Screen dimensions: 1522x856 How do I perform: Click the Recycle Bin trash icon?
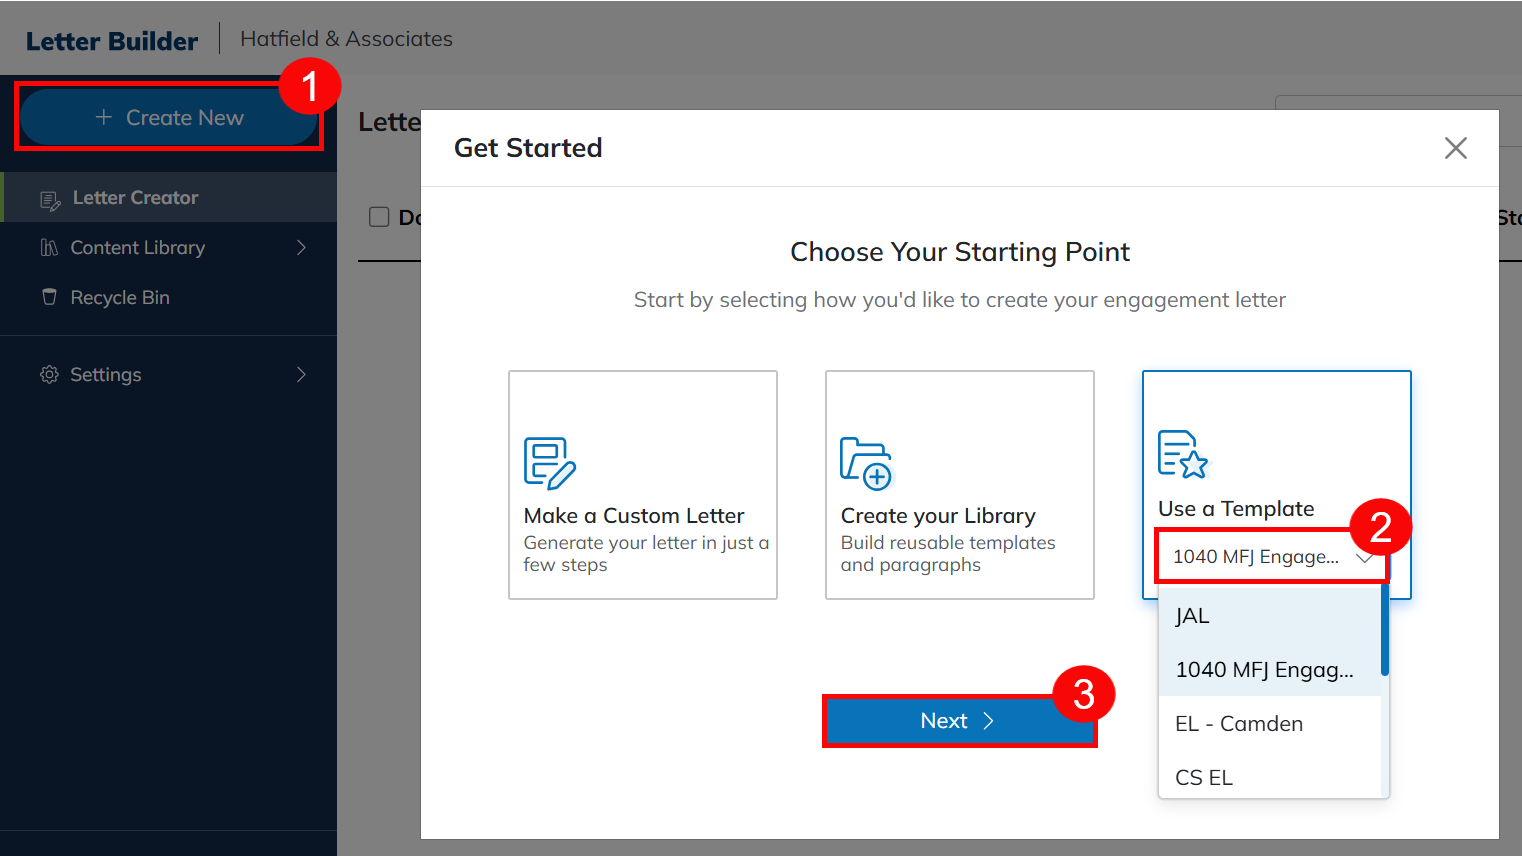[x=49, y=297]
